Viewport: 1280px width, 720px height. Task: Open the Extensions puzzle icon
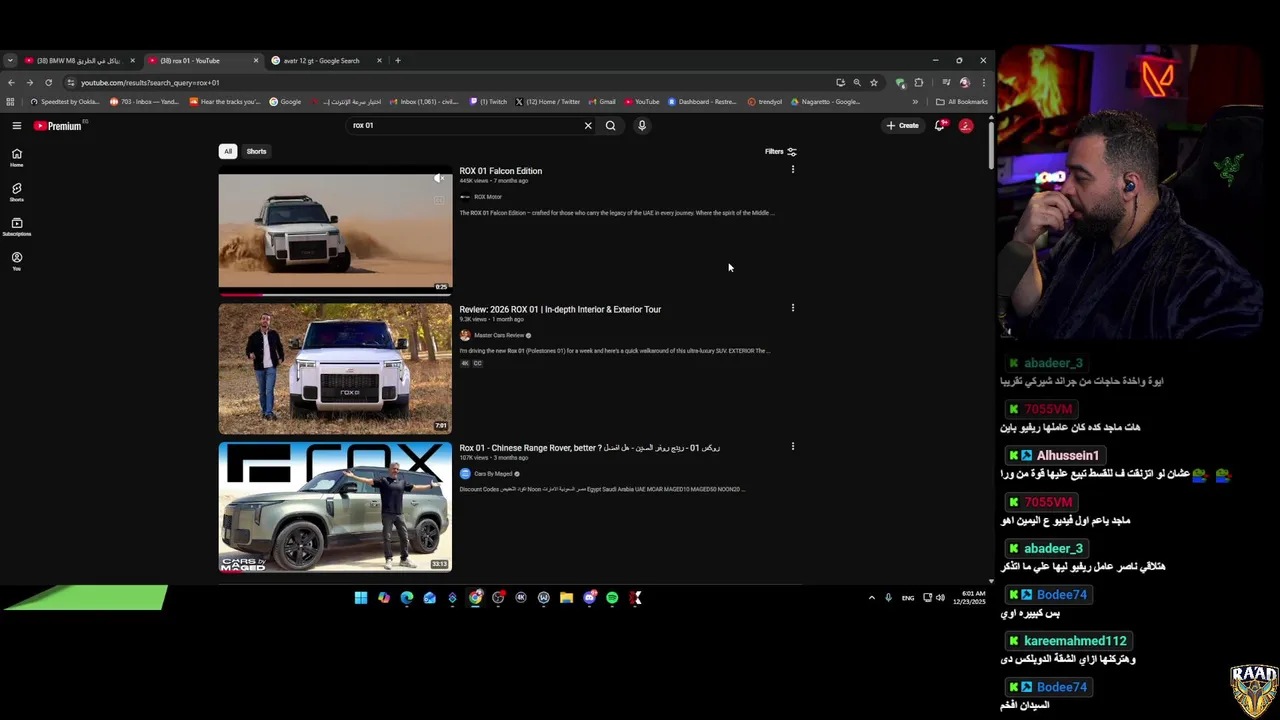(919, 83)
